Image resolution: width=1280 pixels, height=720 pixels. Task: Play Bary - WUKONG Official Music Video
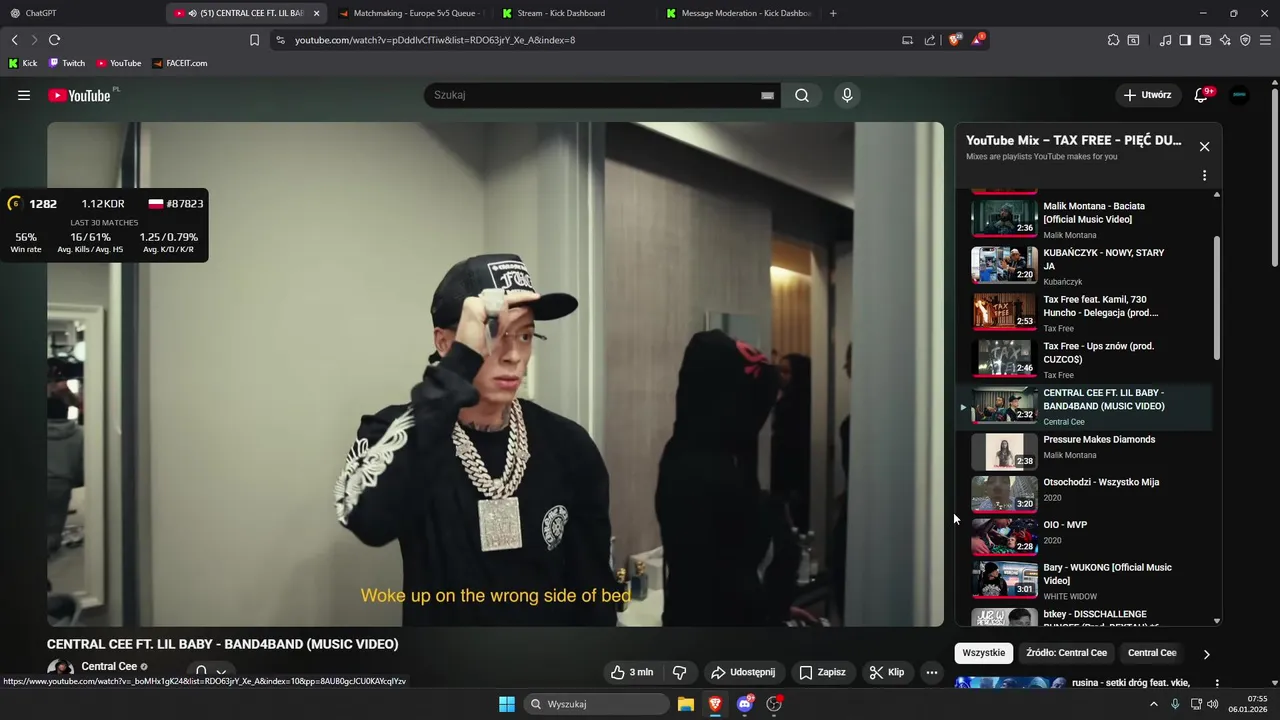click(x=1085, y=581)
